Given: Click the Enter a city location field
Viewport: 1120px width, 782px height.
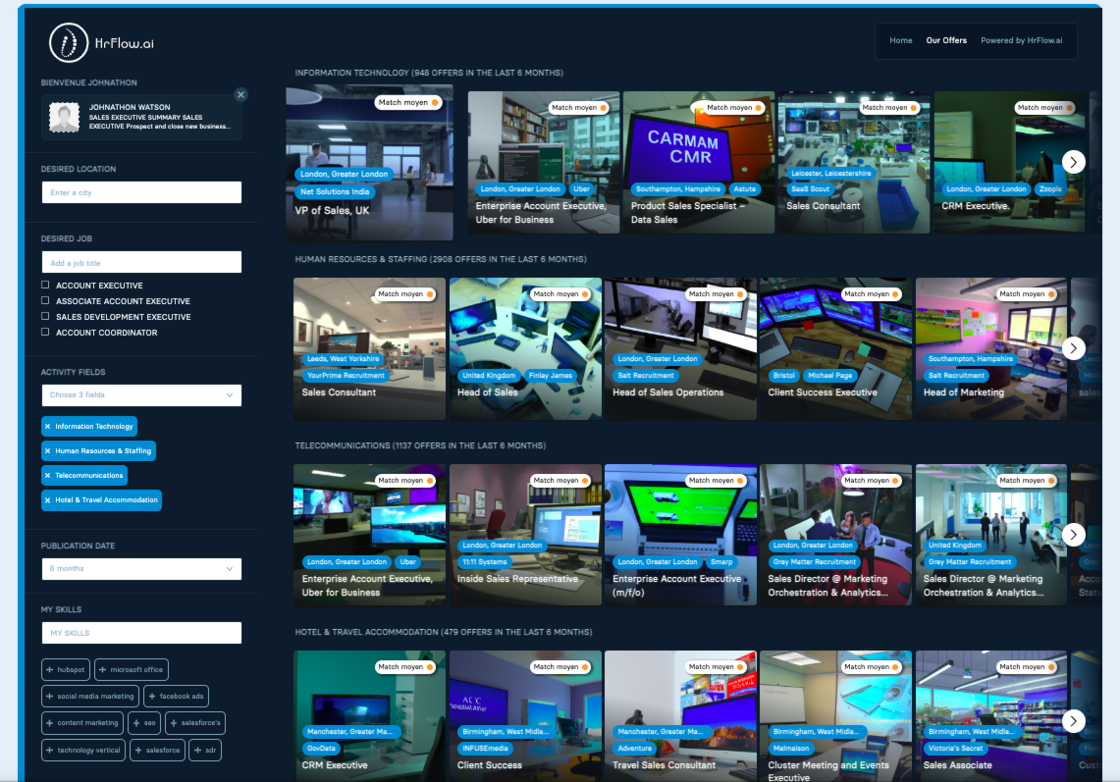Looking at the screenshot, I should coord(141,191).
